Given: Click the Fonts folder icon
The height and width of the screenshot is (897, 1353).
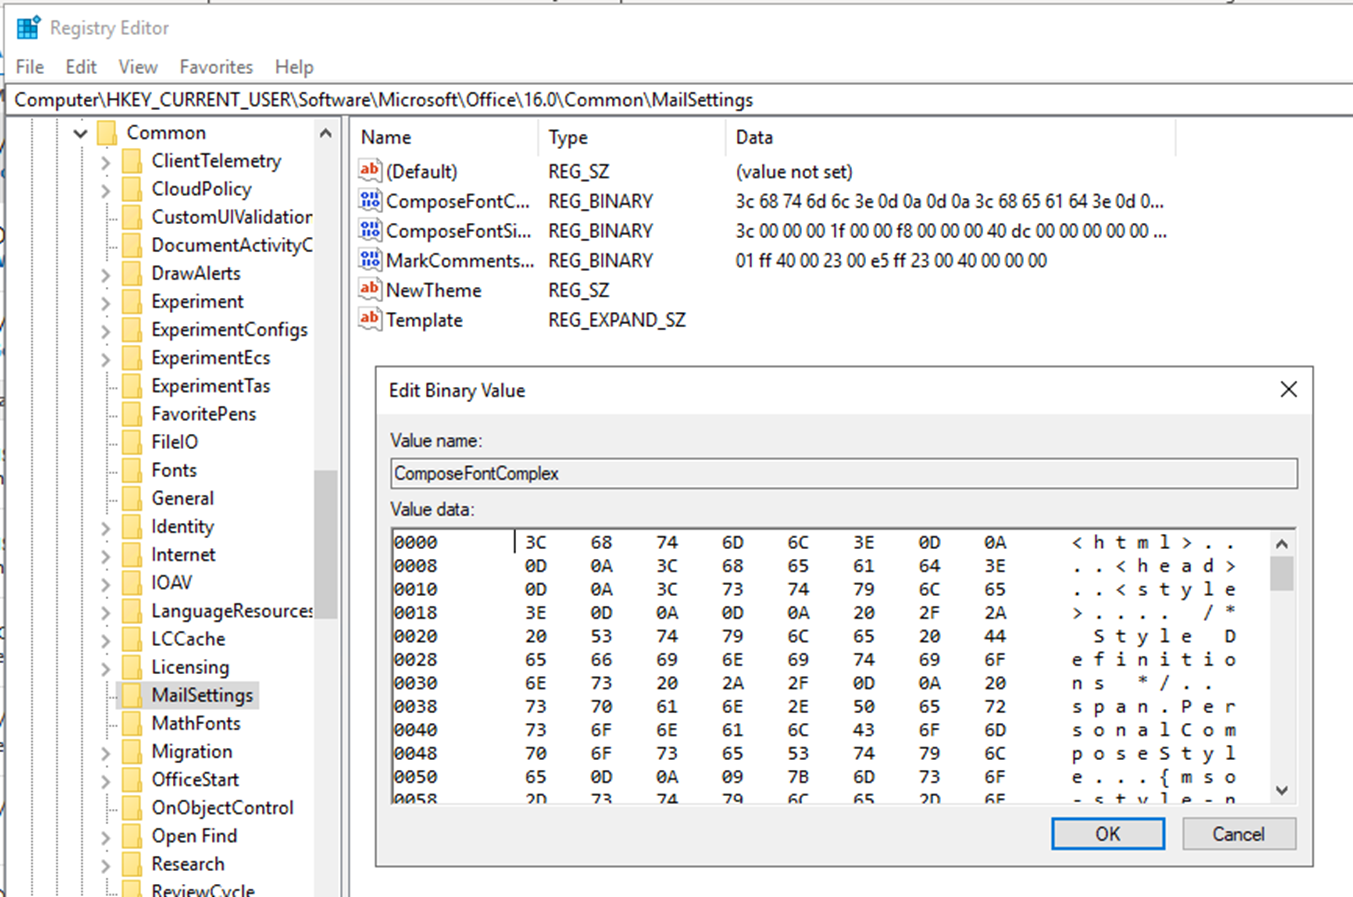Looking at the screenshot, I should tap(132, 470).
